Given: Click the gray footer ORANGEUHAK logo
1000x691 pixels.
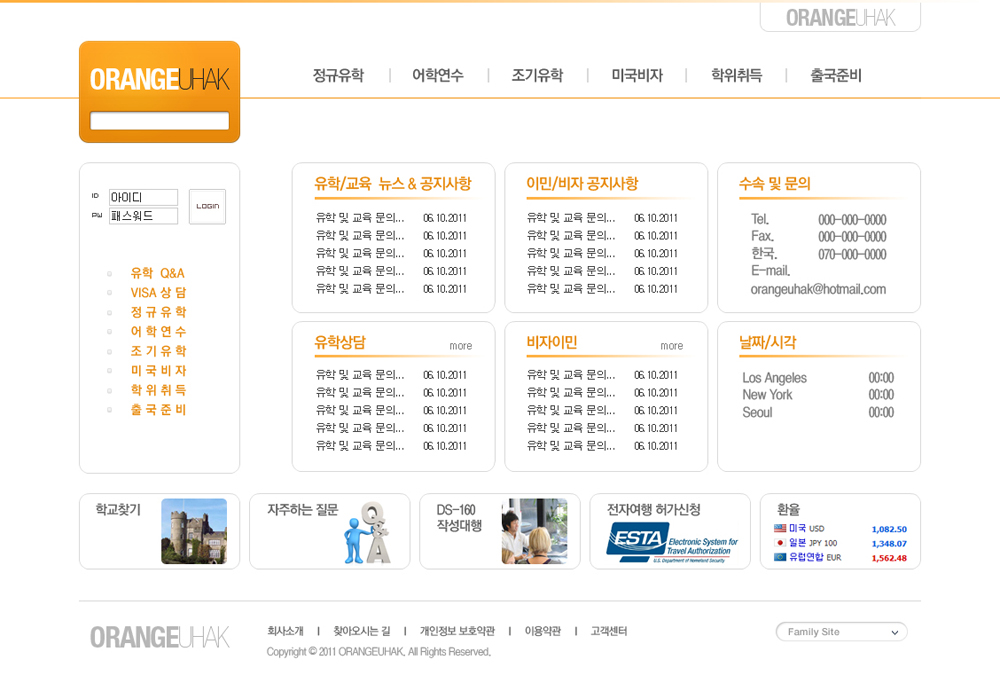Looking at the screenshot, I should coord(160,637).
